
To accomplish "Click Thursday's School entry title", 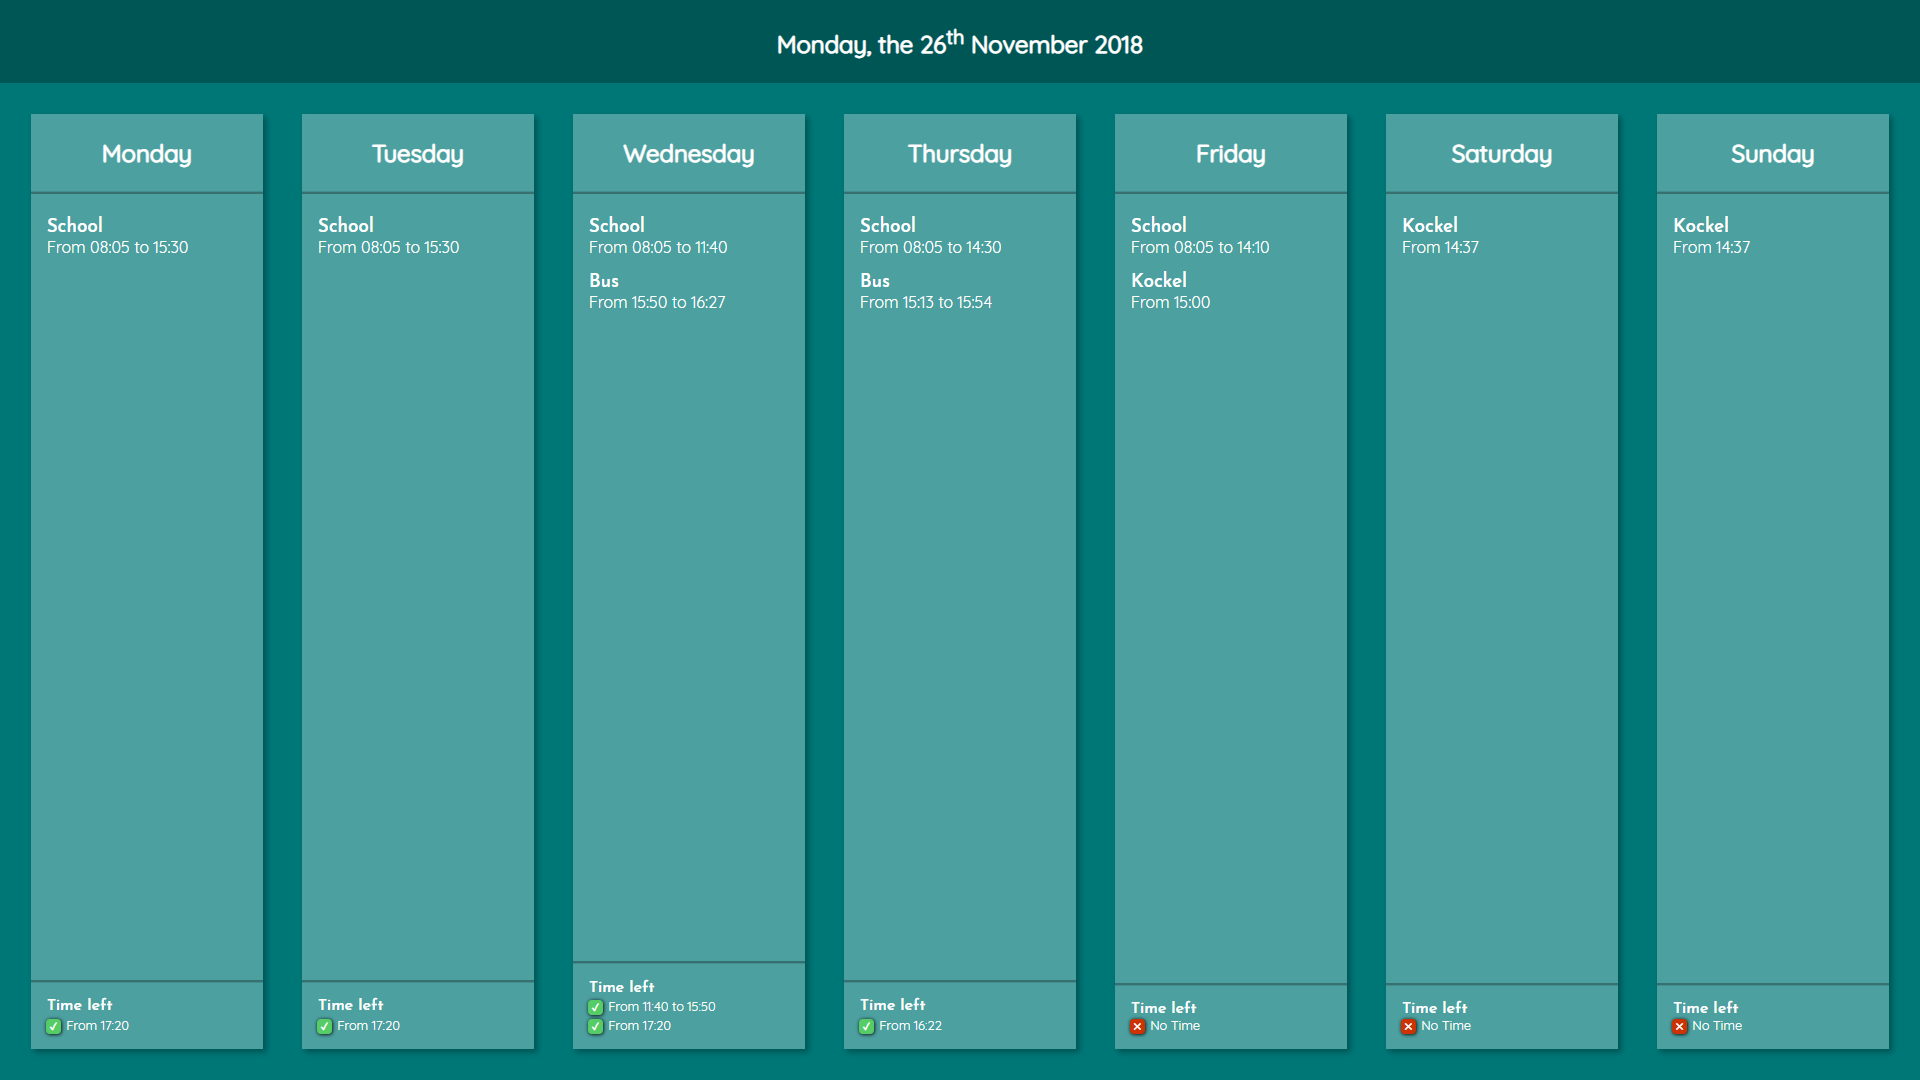I will click(888, 225).
